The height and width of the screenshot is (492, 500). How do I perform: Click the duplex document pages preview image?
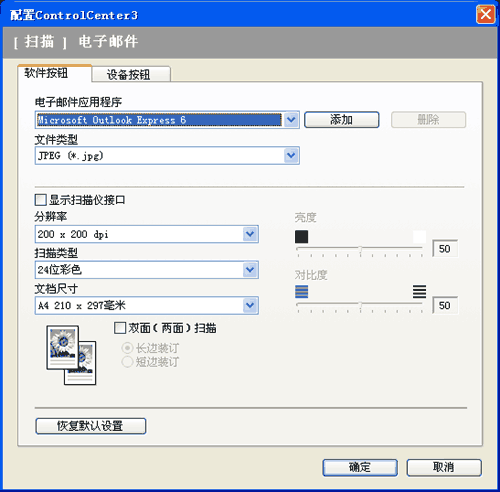coord(71,355)
